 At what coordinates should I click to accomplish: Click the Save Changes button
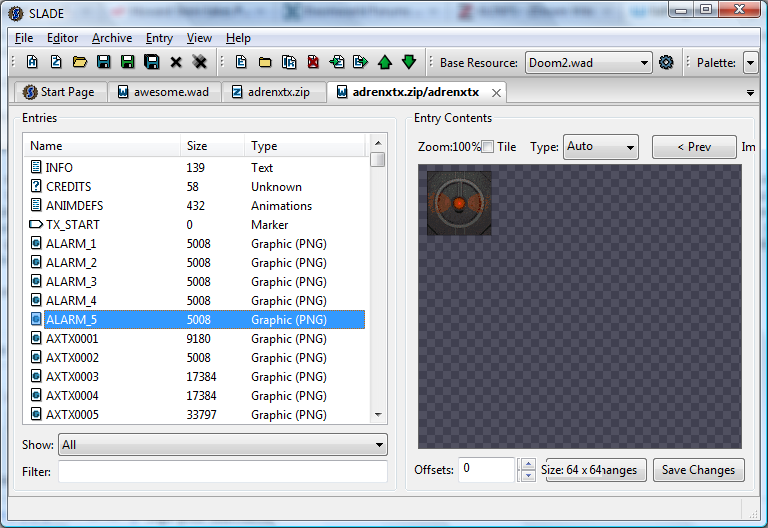[x=698, y=470]
